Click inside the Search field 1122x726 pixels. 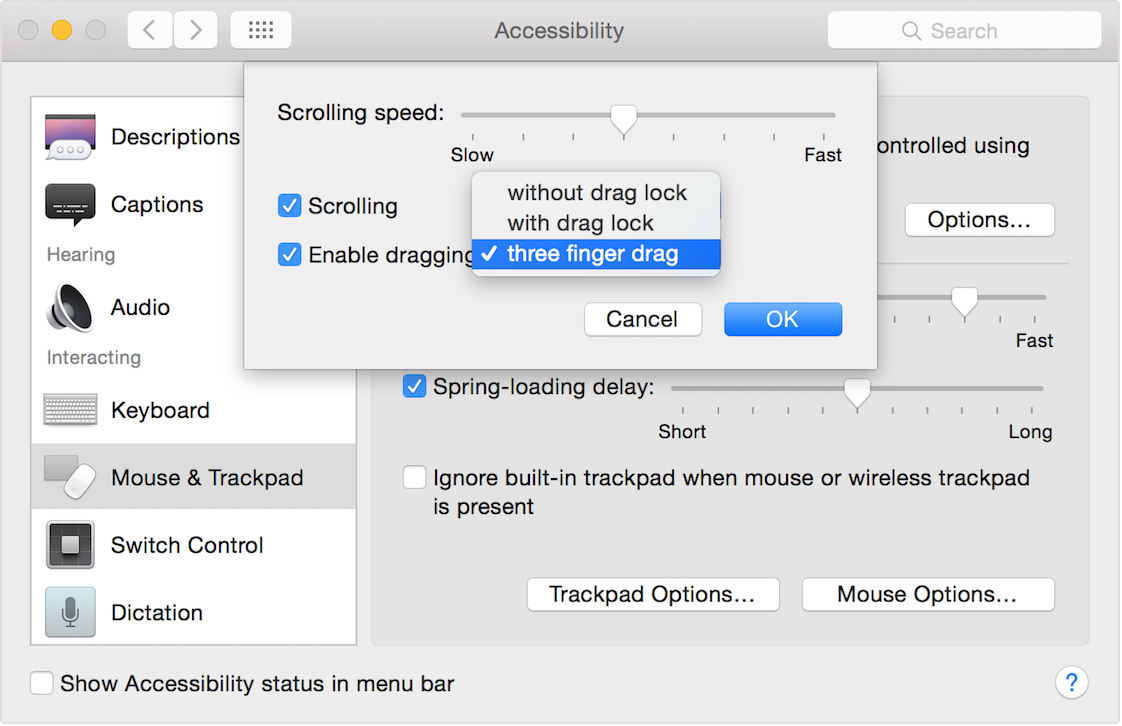[x=963, y=30]
